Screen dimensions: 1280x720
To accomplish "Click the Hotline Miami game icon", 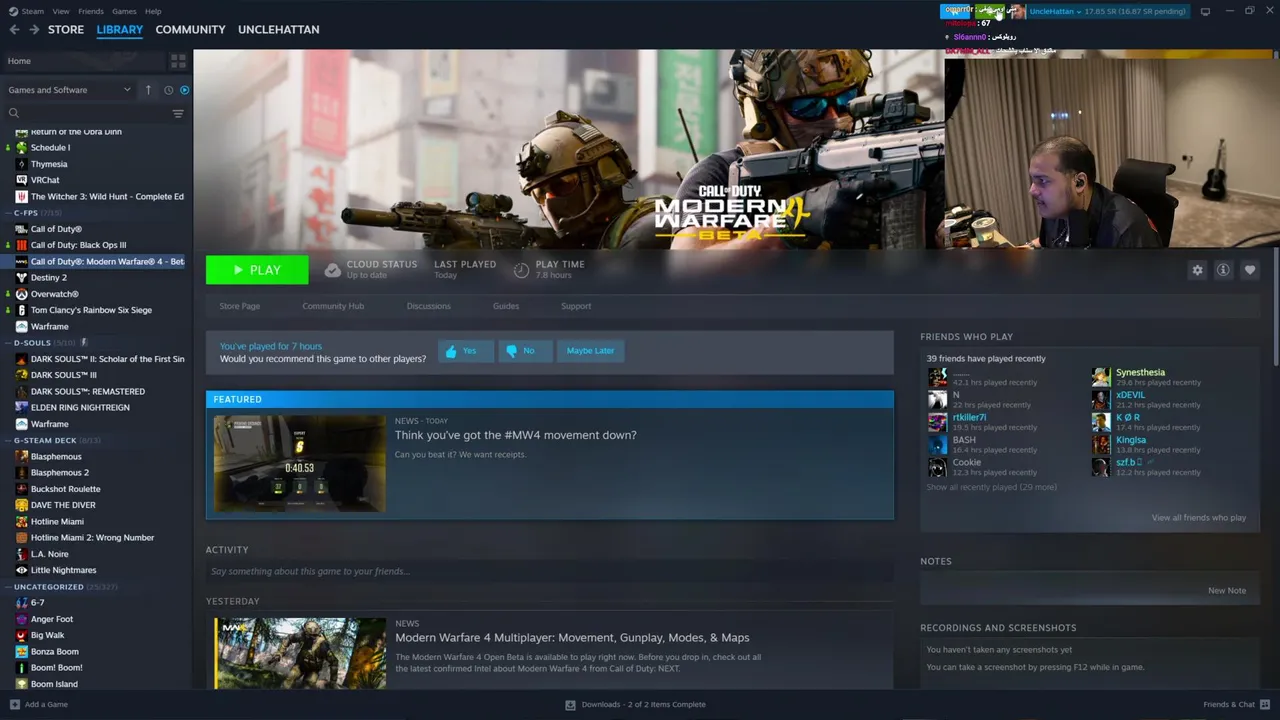I will point(22,521).
